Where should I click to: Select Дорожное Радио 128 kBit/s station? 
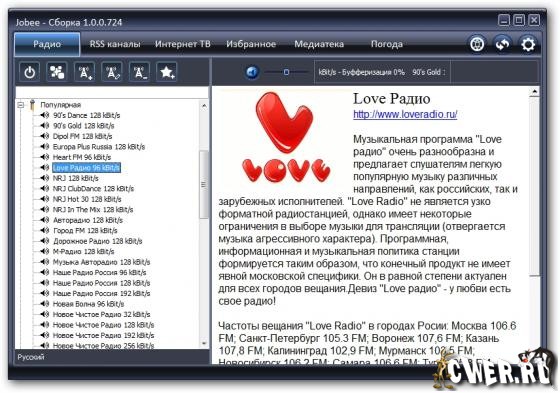point(98,241)
